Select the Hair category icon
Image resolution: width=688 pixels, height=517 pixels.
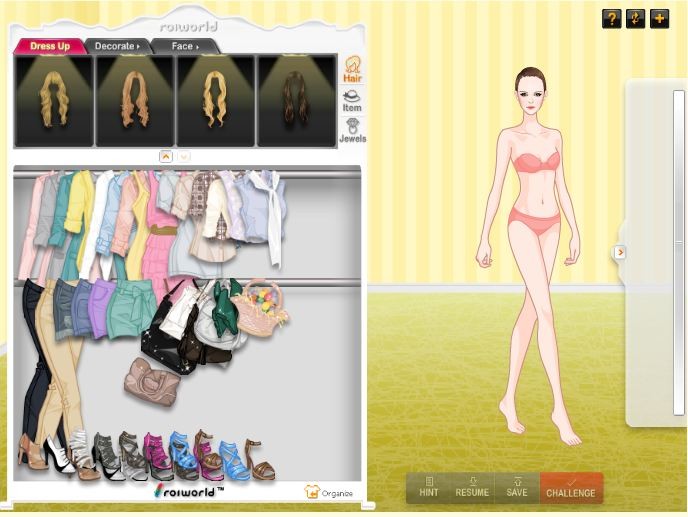click(352, 69)
